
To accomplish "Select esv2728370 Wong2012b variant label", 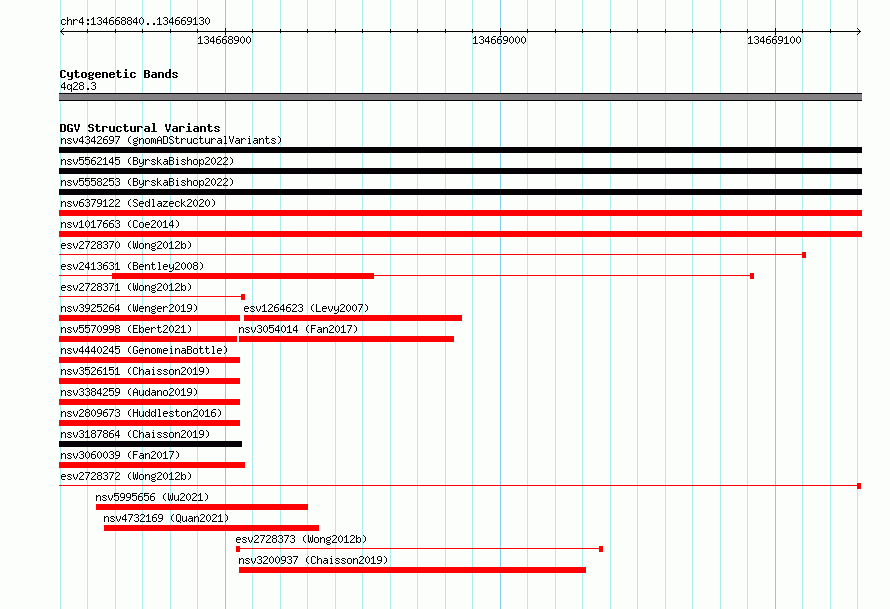I will click(126, 245).
